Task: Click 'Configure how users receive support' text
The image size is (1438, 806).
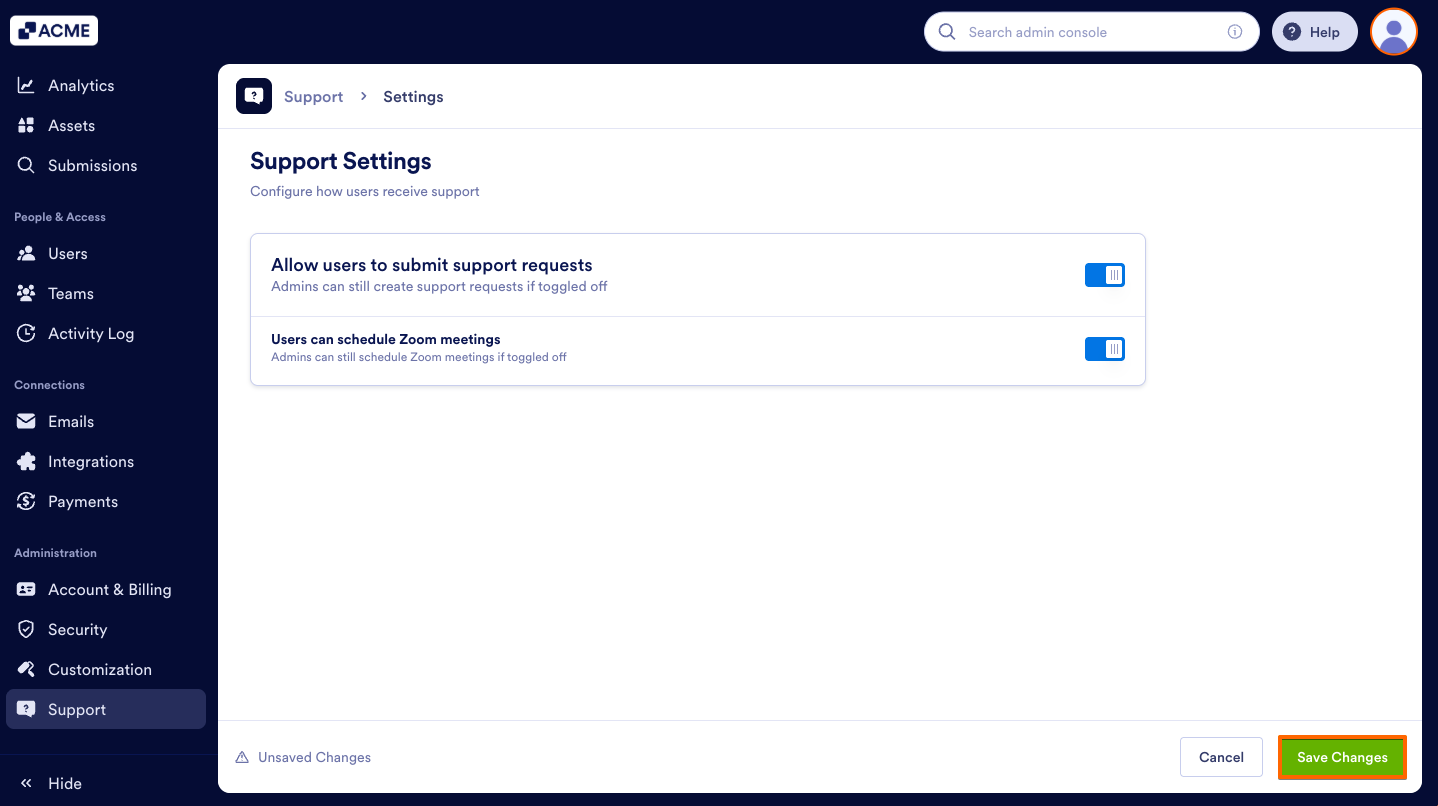Action: click(x=365, y=192)
